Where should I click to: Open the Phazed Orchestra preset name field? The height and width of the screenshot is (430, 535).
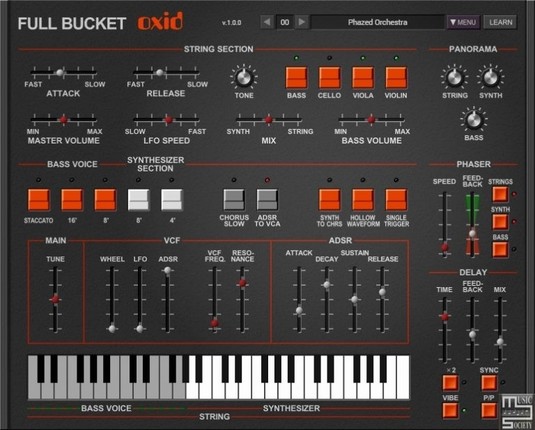[x=377, y=22]
